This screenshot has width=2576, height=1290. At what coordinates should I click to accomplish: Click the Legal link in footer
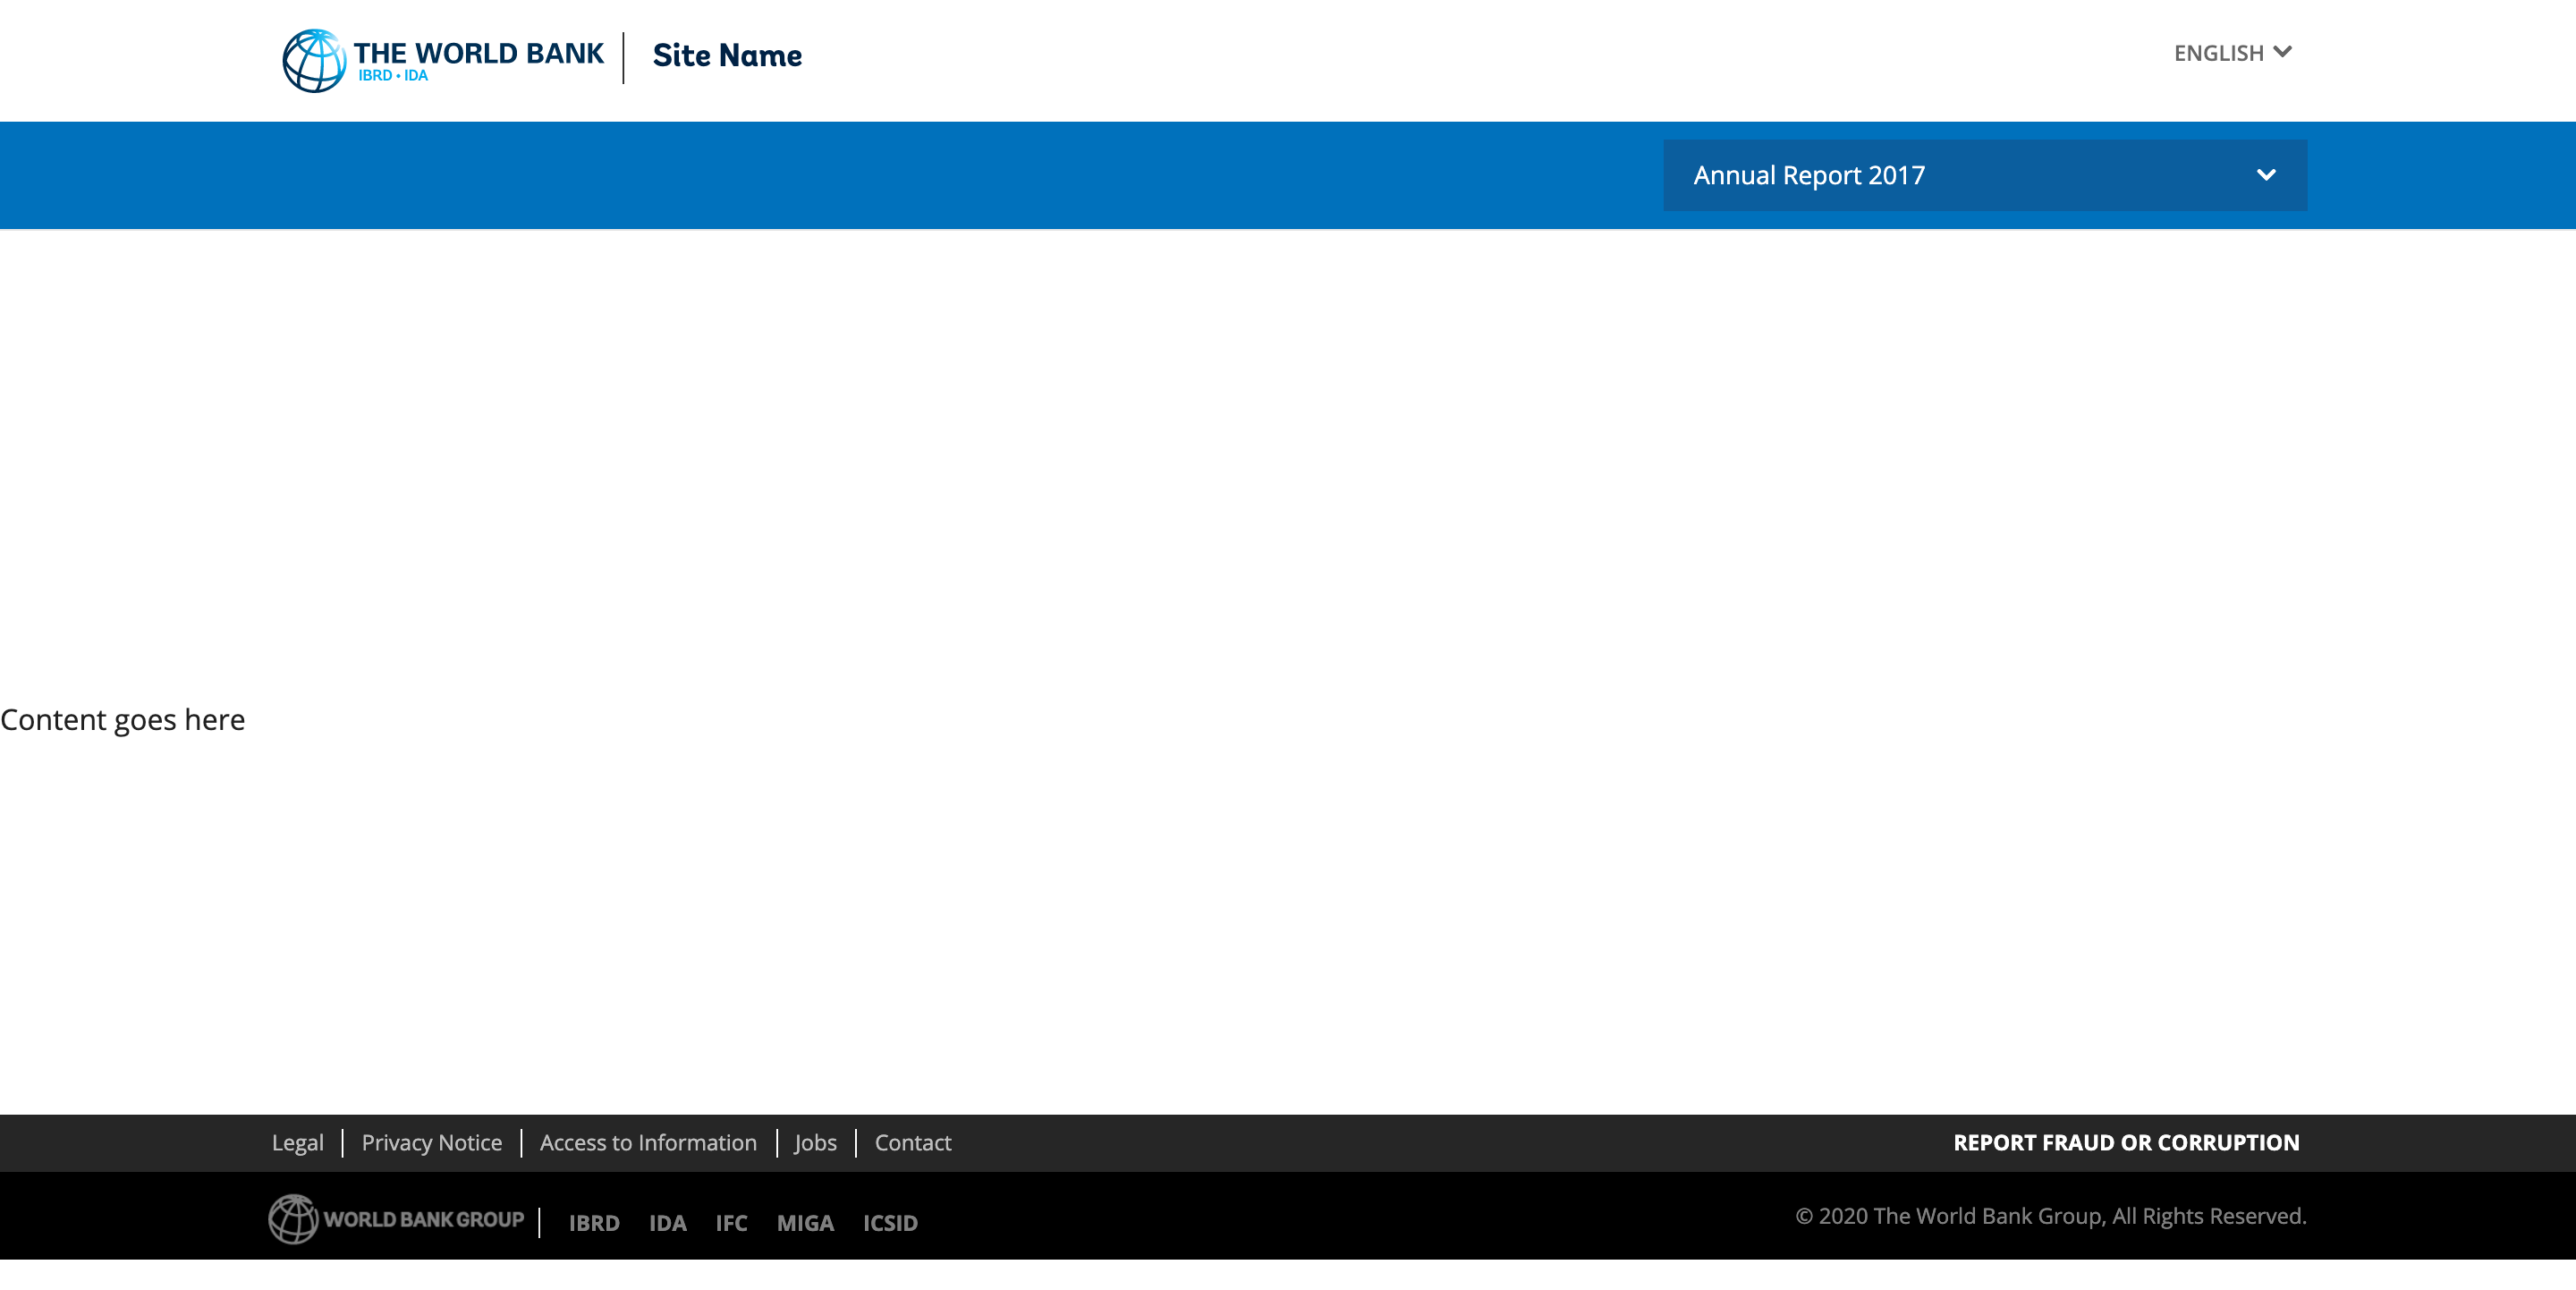coord(296,1141)
